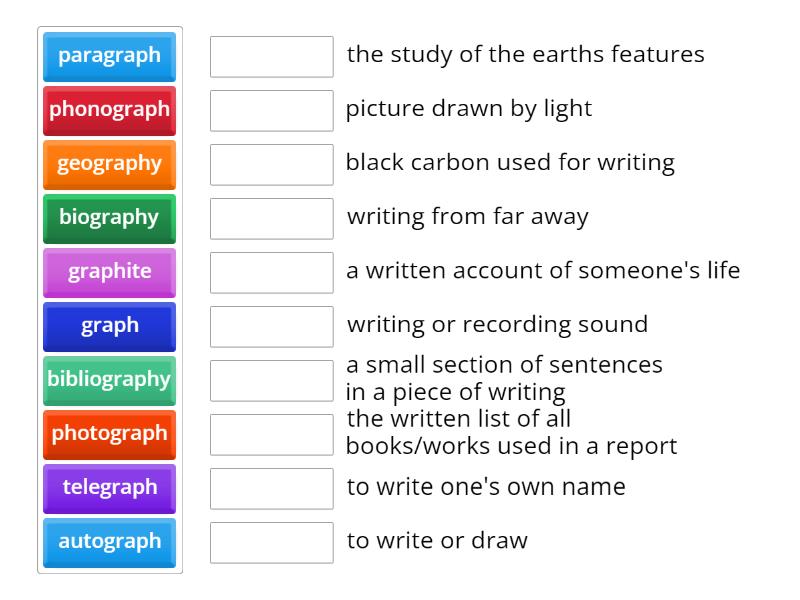The image size is (800, 600).
Task: Select the geography word tile
Action: pos(108,165)
